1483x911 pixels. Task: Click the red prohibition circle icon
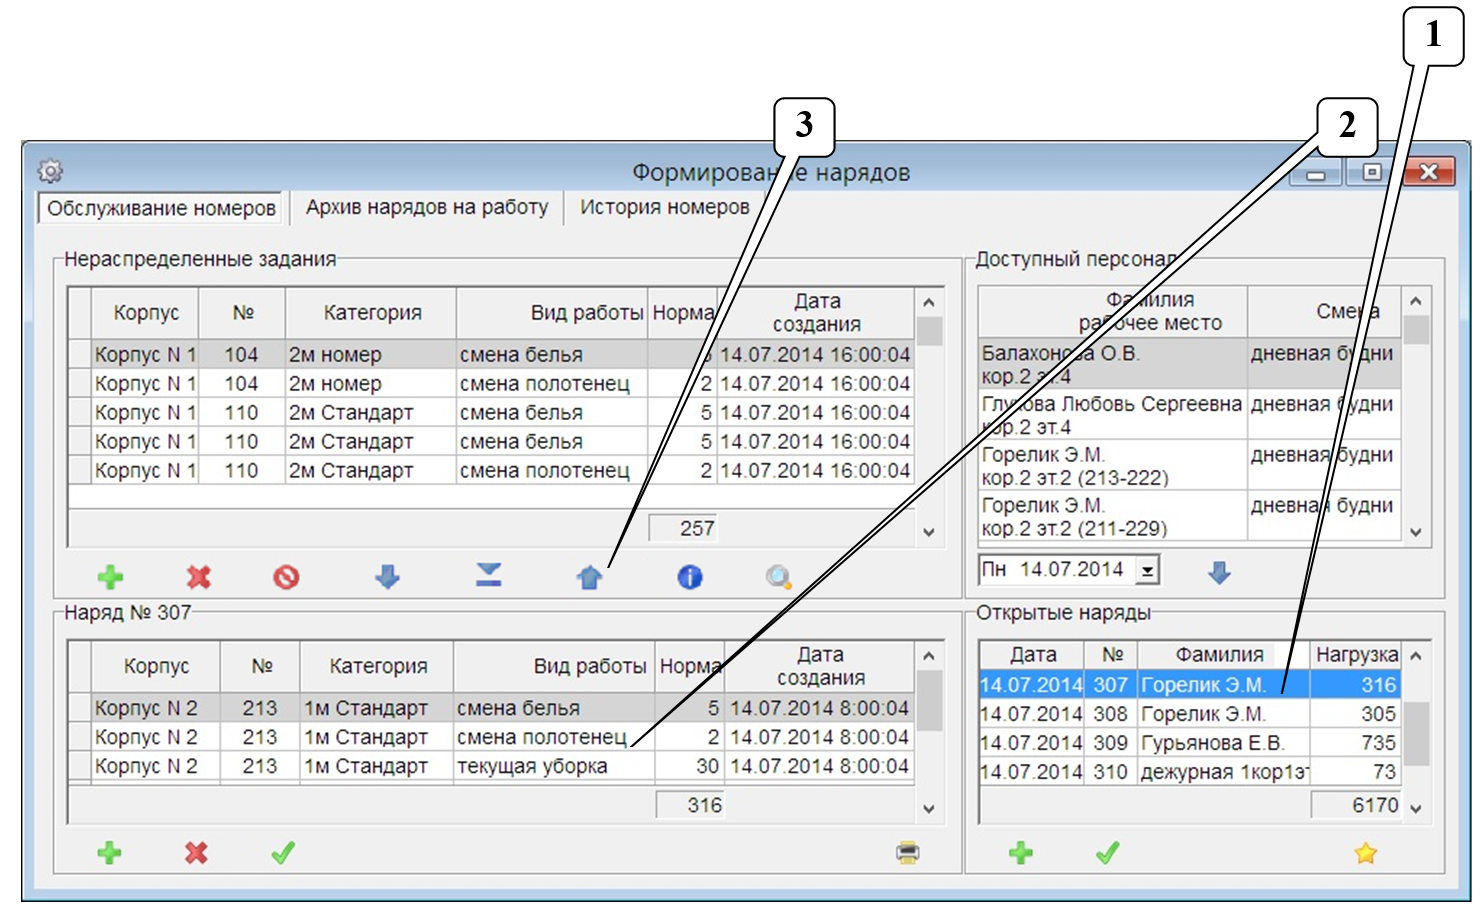pos(286,577)
